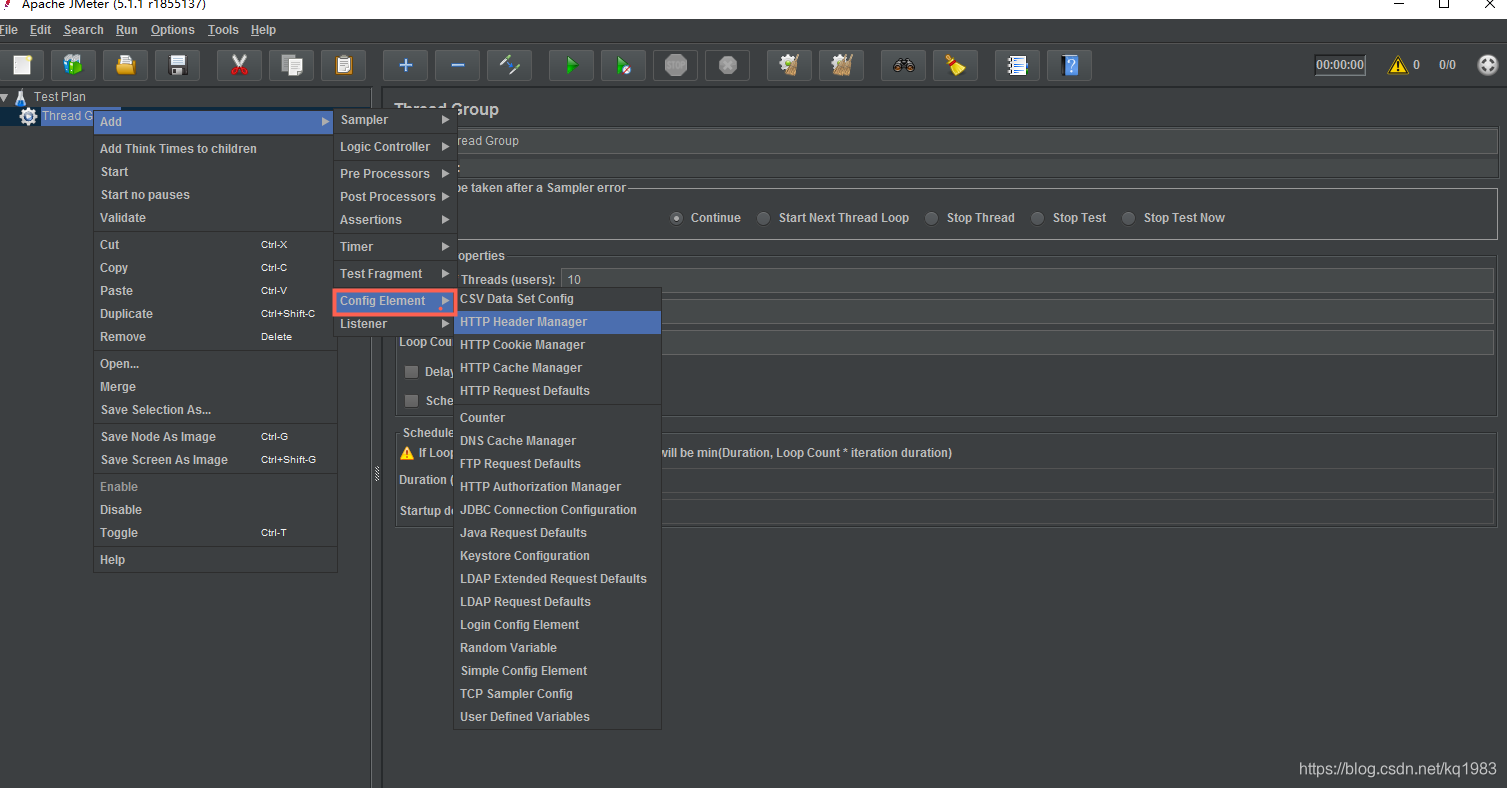This screenshot has width=1507, height=788.
Task: Click the Thread Group name input field
Action: pos(976,141)
